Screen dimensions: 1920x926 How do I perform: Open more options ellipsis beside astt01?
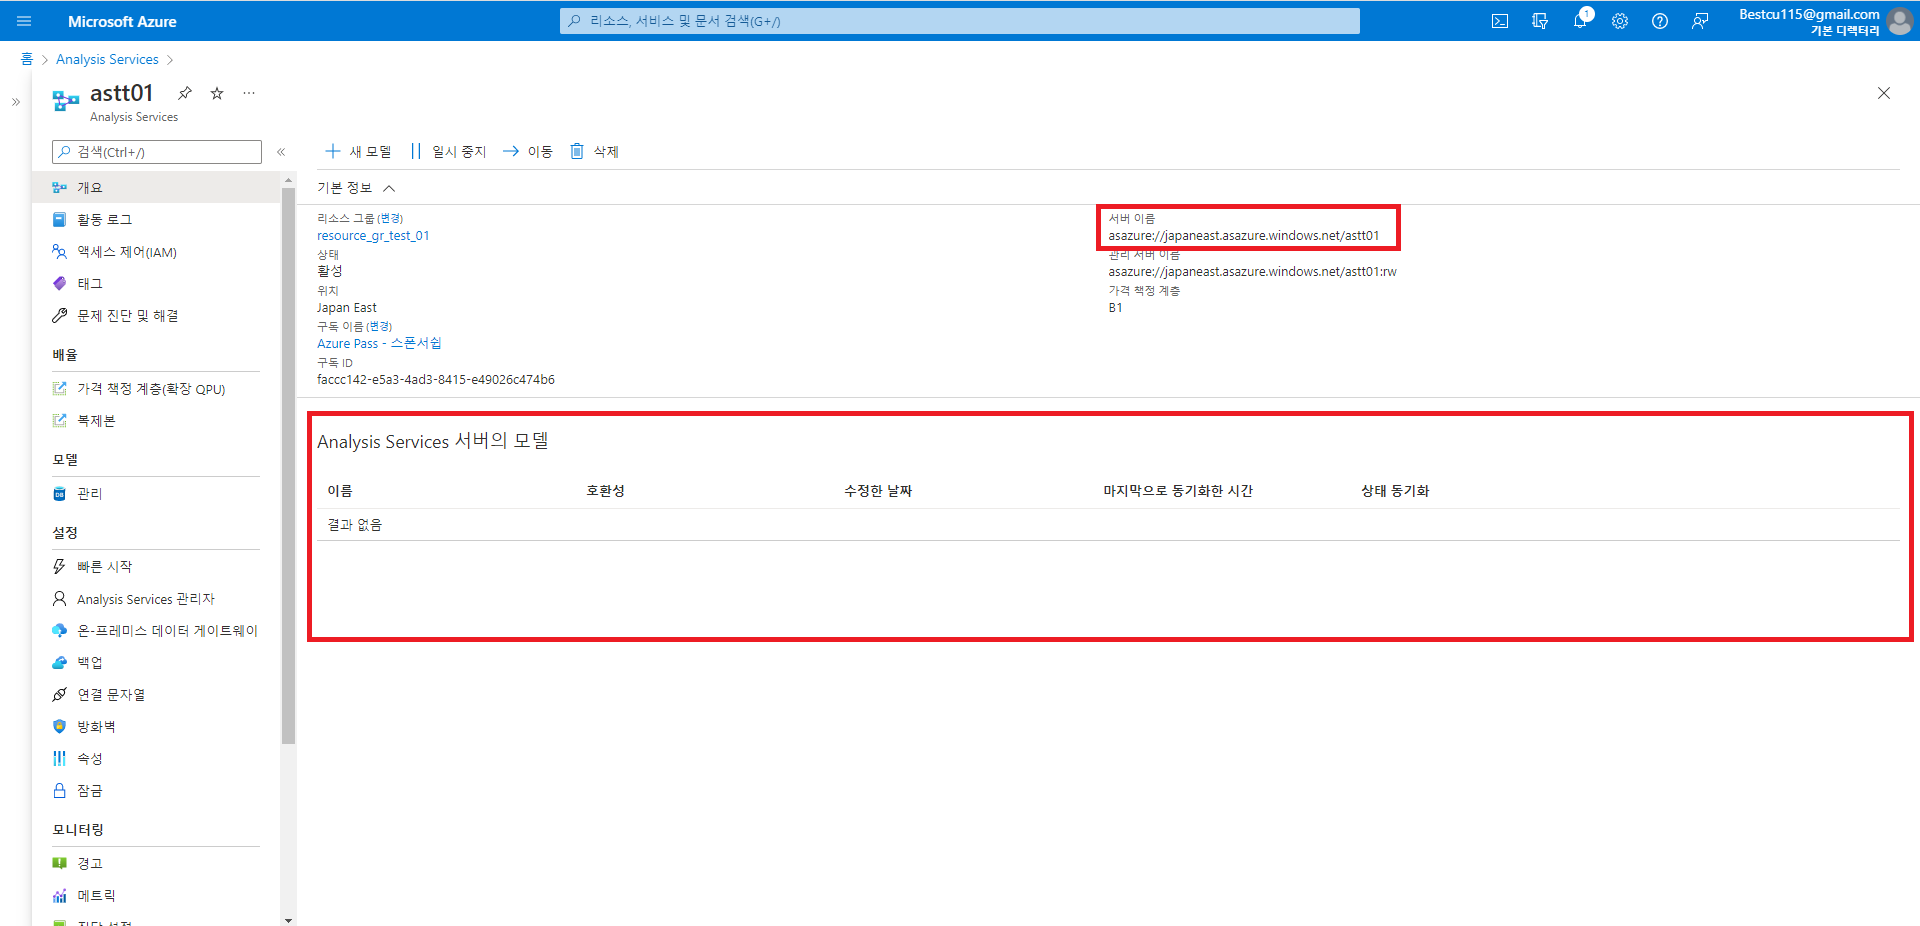tap(249, 93)
